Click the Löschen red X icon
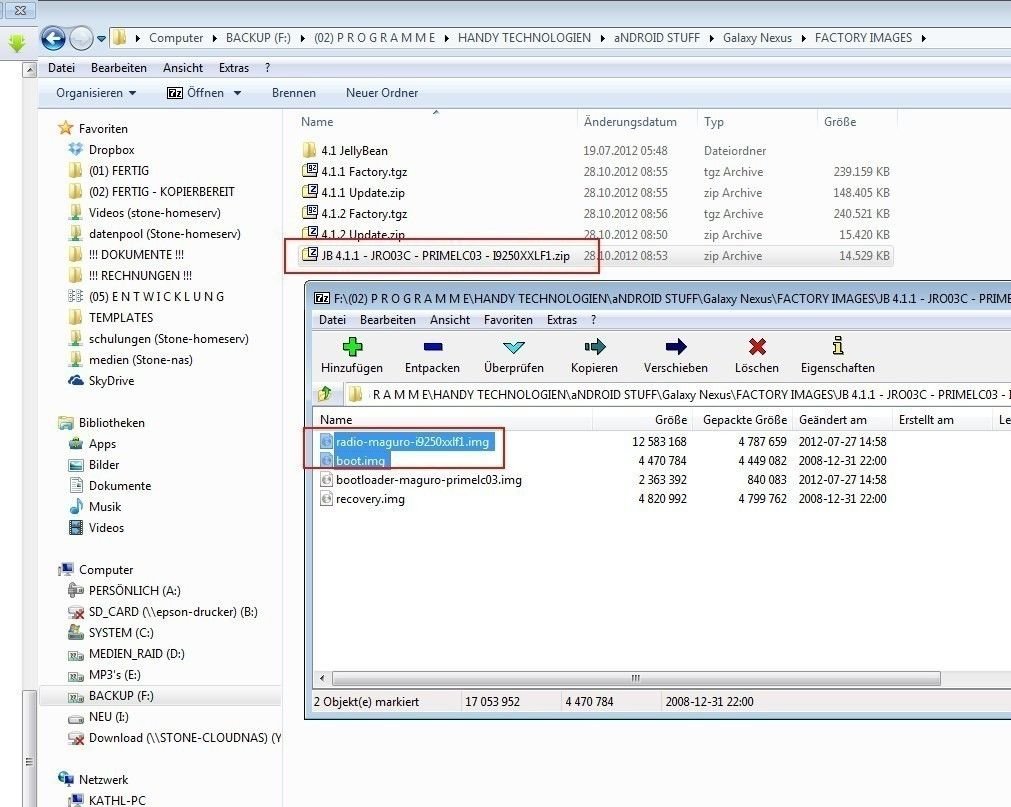Image resolution: width=1011 pixels, height=807 pixels. (757, 347)
